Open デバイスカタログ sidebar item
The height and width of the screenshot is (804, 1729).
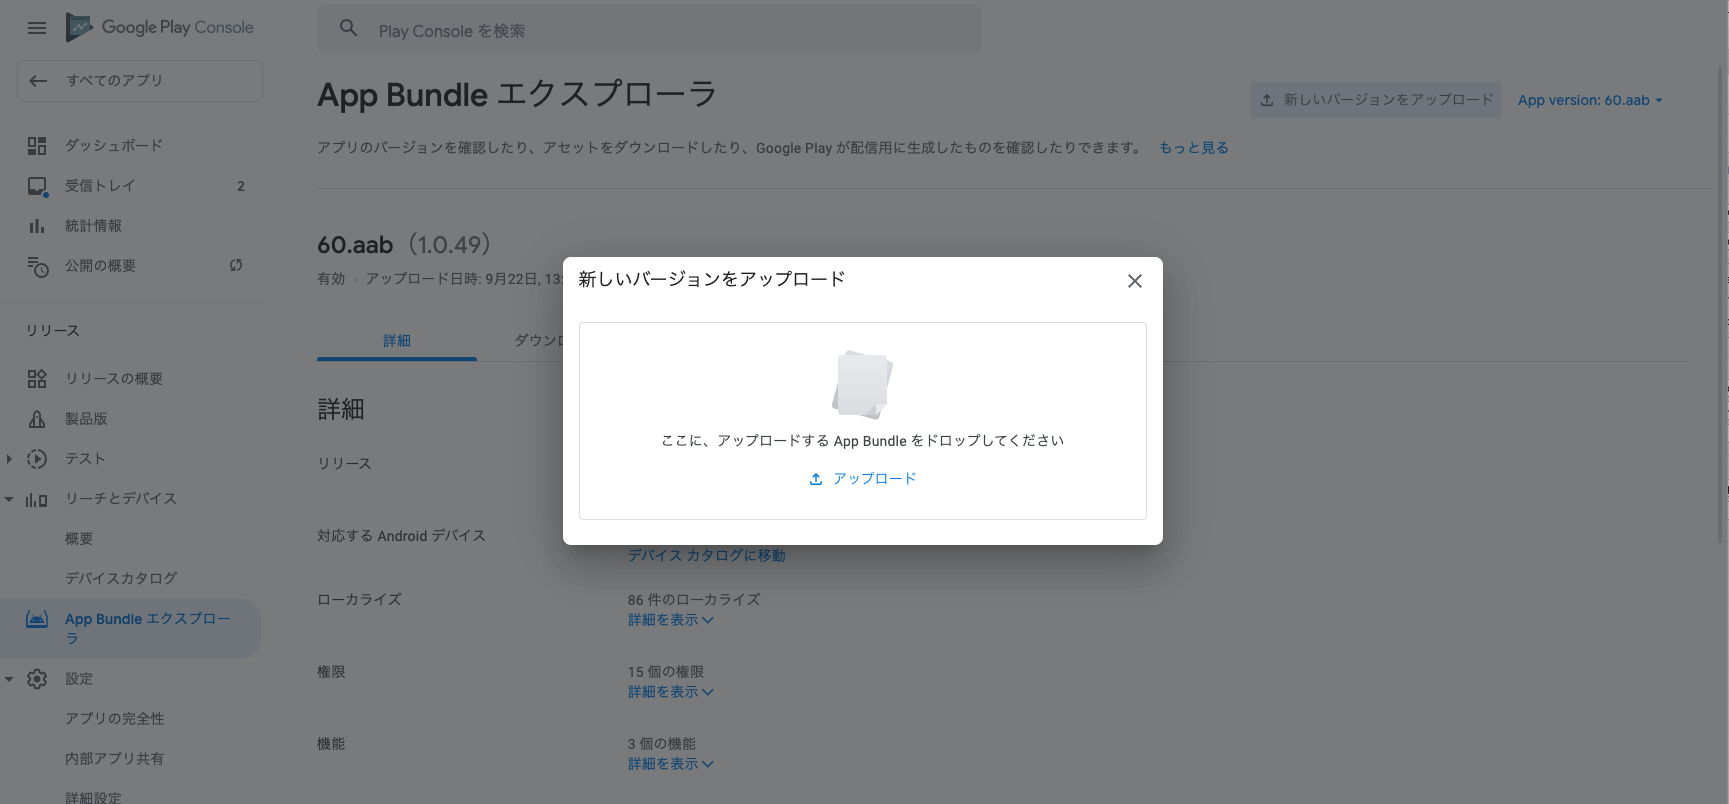(x=121, y=579)
